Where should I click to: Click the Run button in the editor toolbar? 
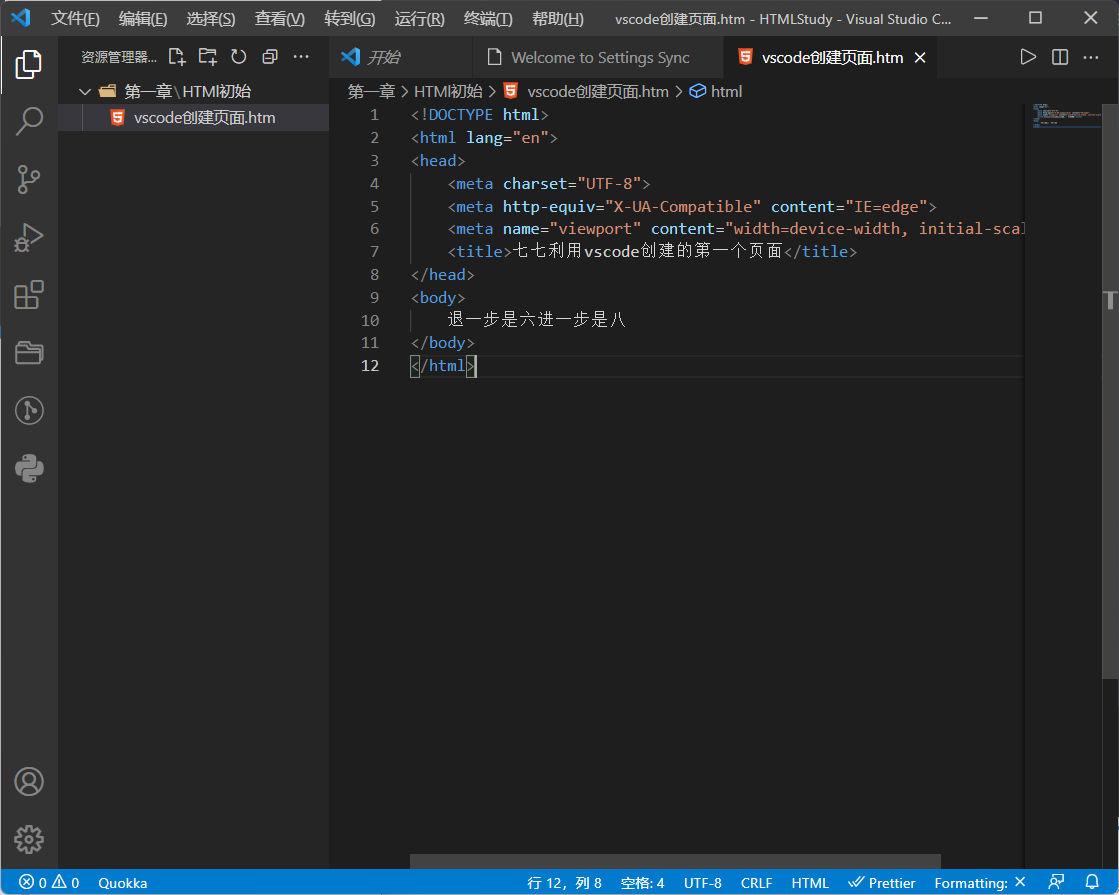pos(1028,57)
